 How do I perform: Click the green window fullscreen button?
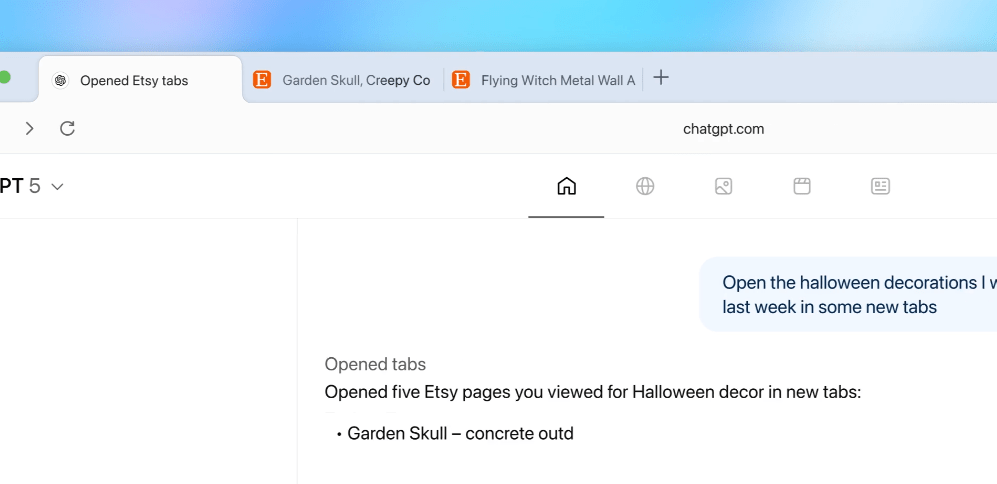point(5,78)
